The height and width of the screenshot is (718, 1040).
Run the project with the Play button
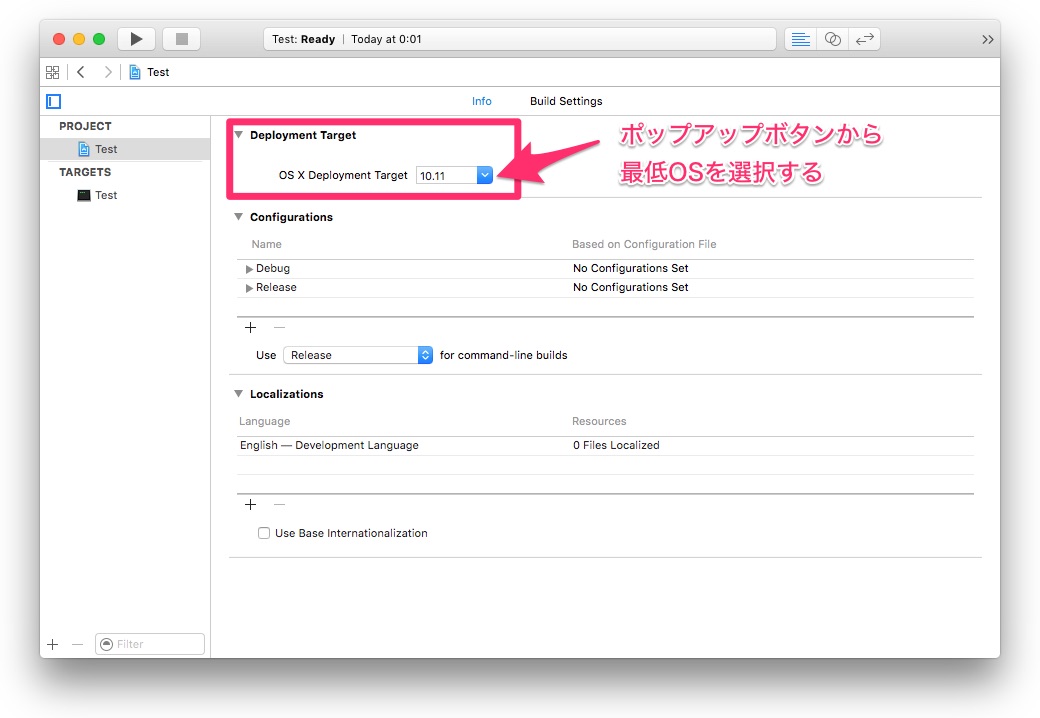pyautogui.click(x=136, y=39)
